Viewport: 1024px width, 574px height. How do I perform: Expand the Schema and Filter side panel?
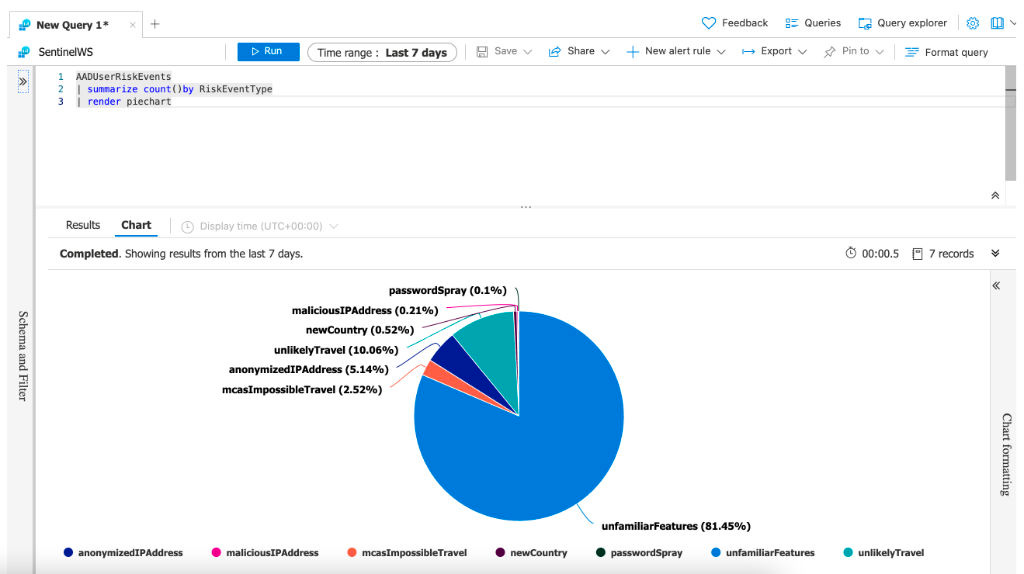tap(23, 82)
